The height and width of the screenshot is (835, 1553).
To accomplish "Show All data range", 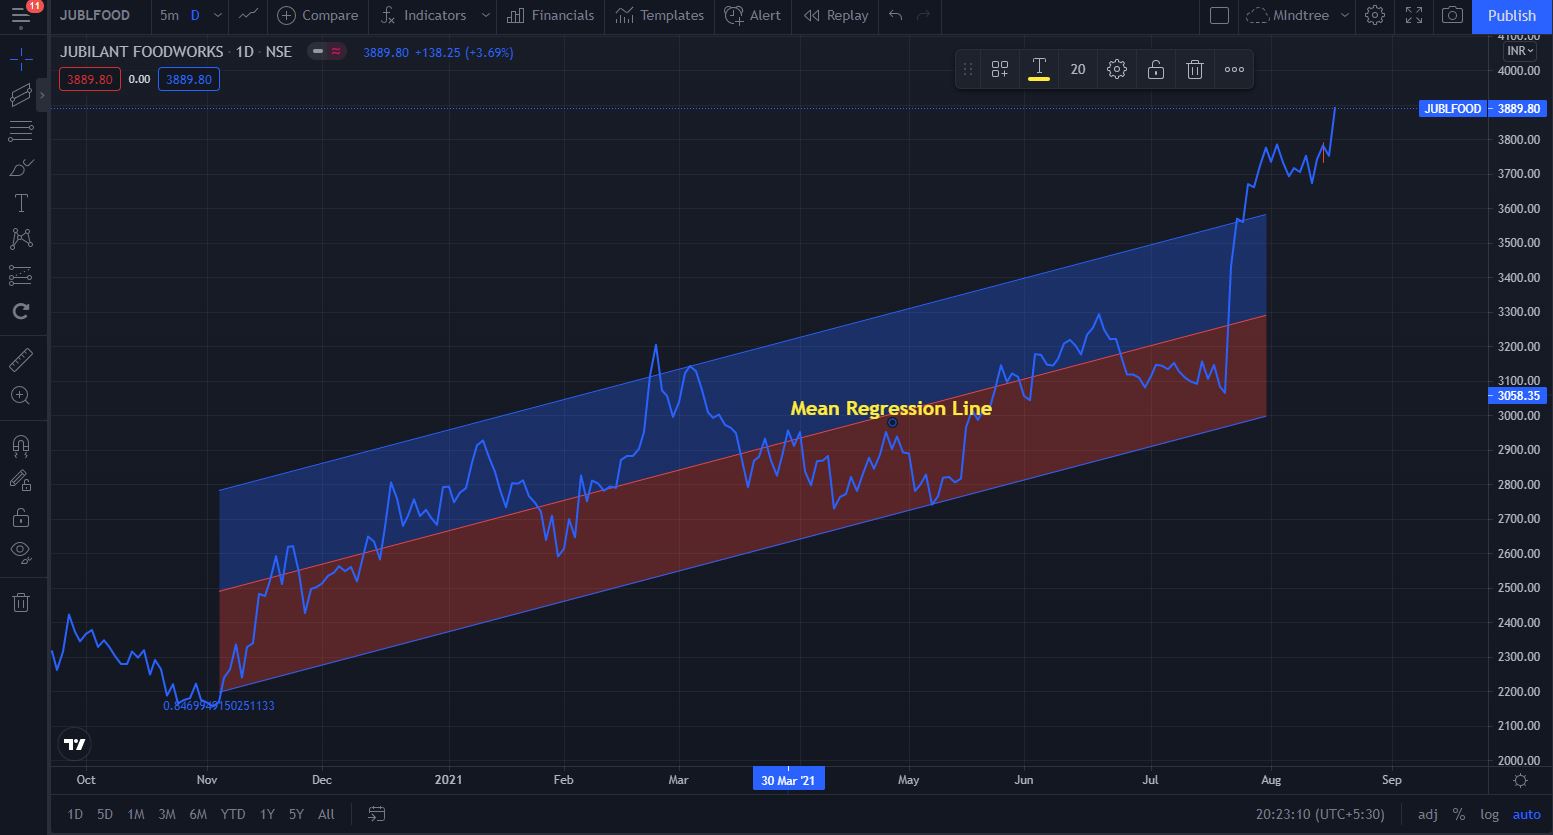I will pyautogui.click(x=326, y=814).
